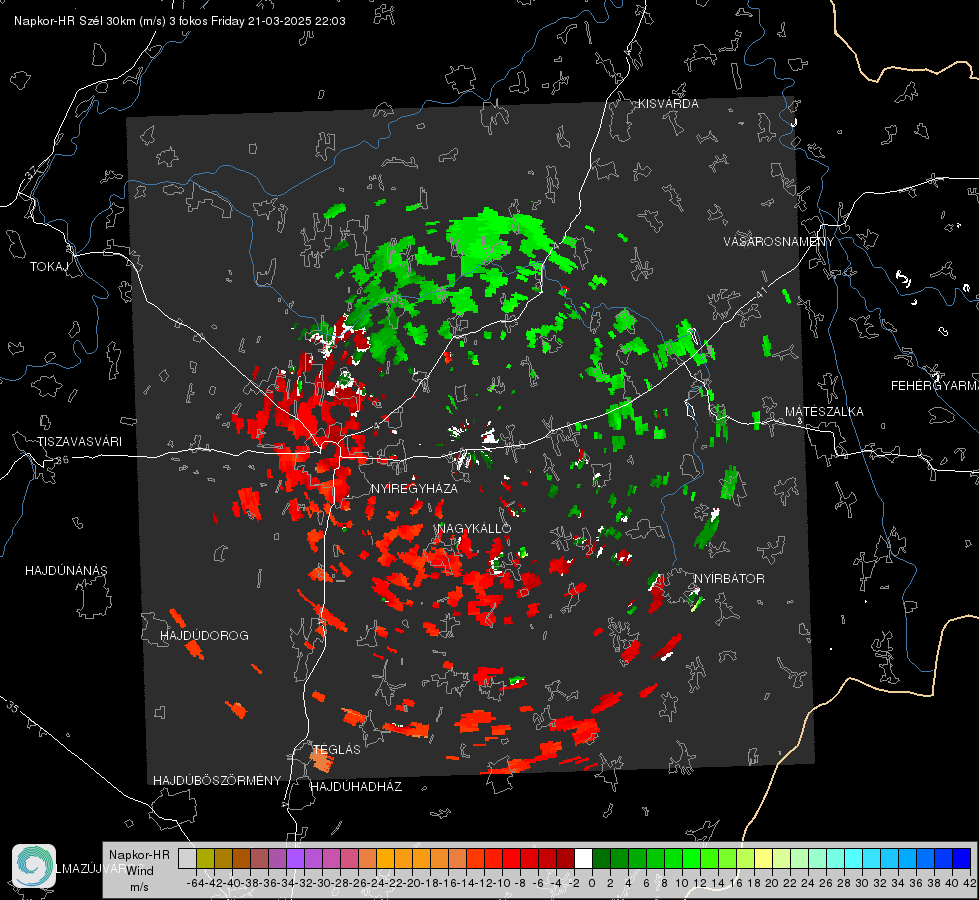
Task: Click the road number 41 marker
Action: [x=760, y=292]
